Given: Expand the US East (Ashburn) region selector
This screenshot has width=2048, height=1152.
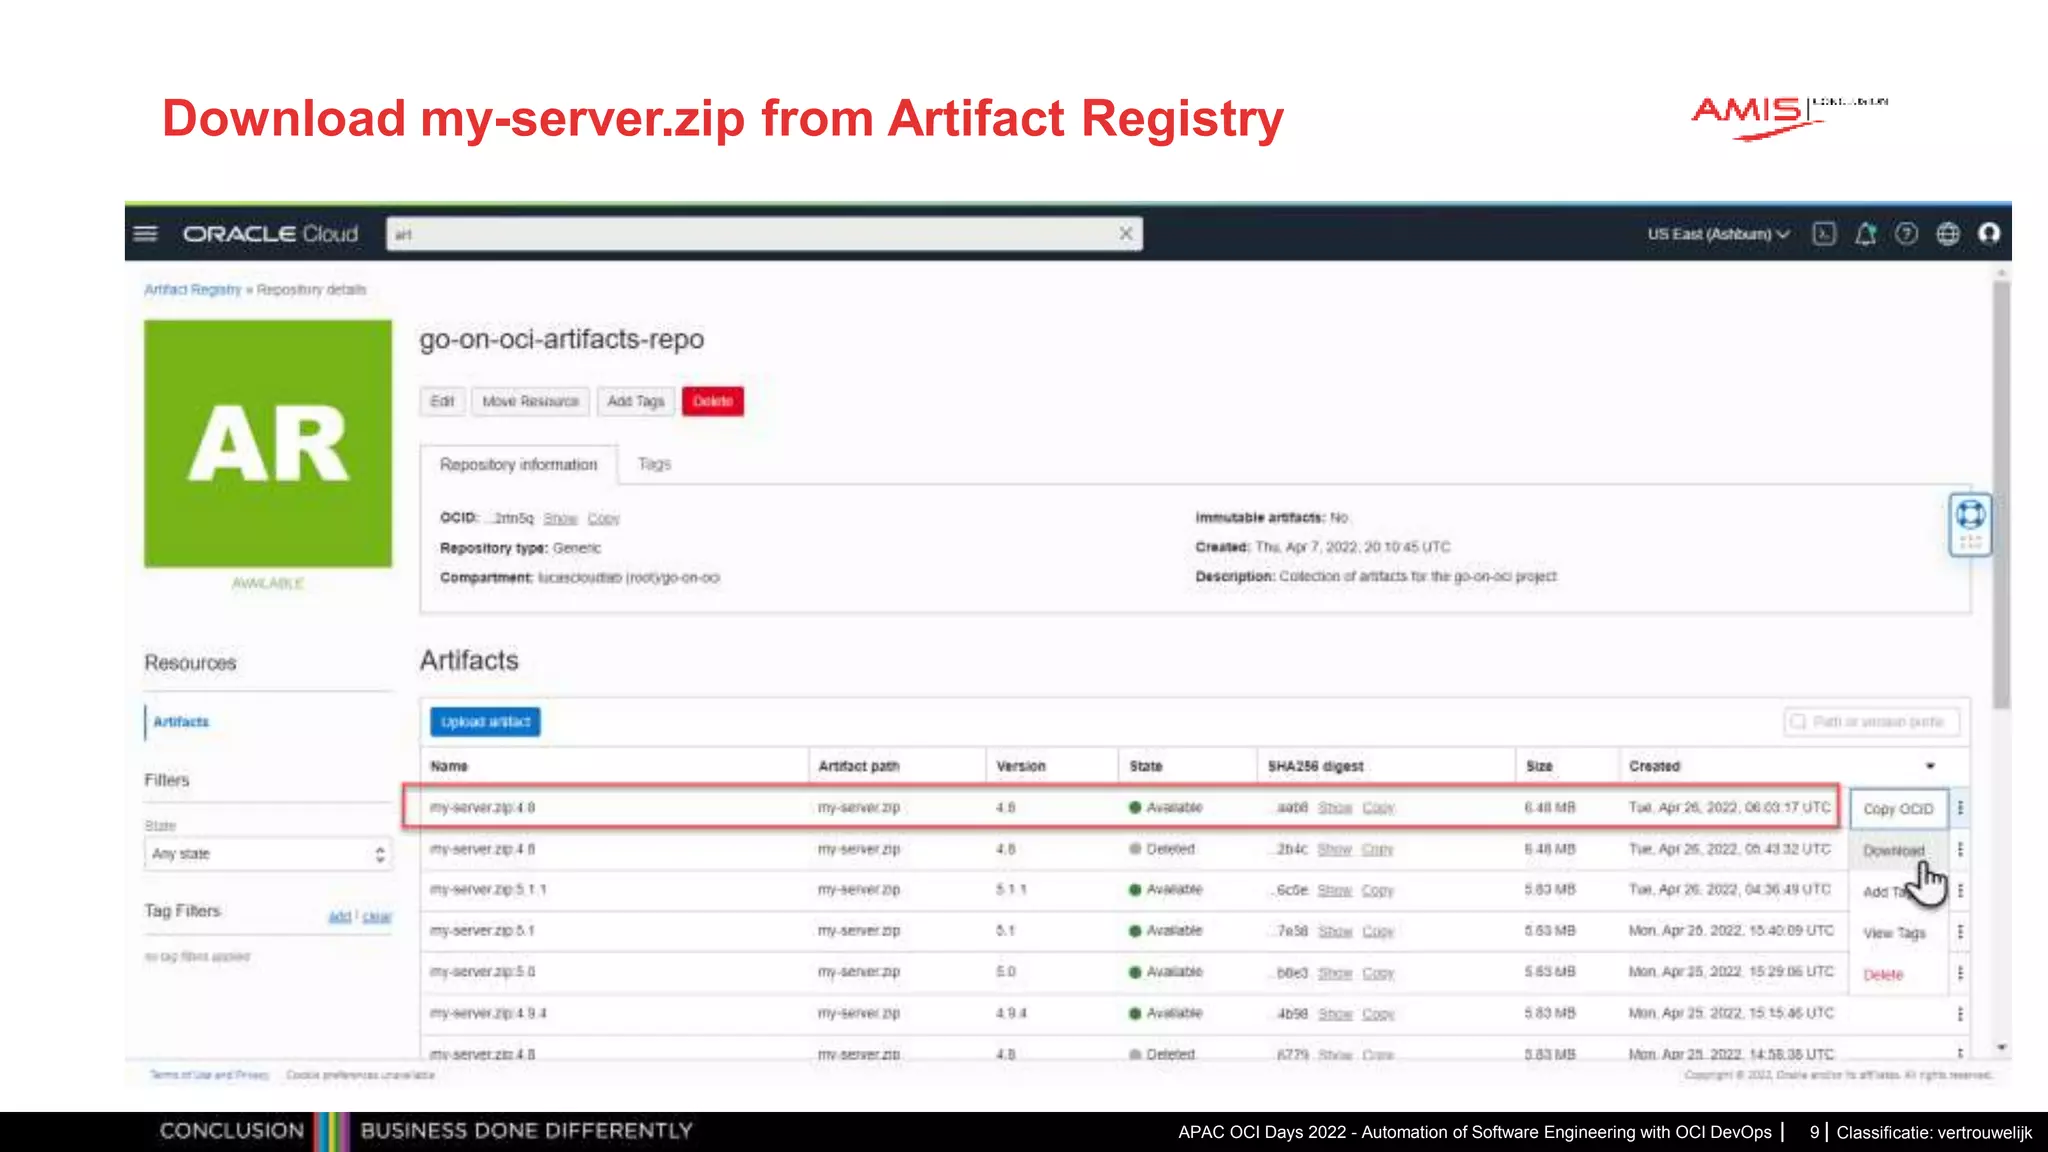Looking at the screenshot, I should [1718, 234].
